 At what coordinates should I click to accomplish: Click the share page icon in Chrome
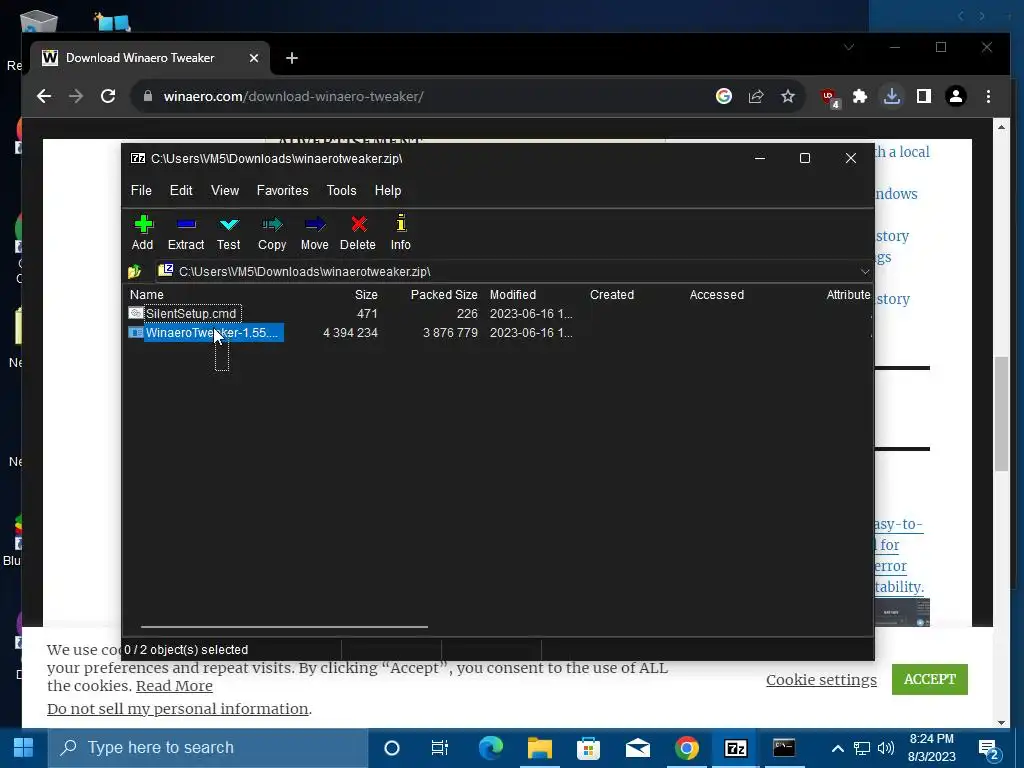(x=756, y=97)
